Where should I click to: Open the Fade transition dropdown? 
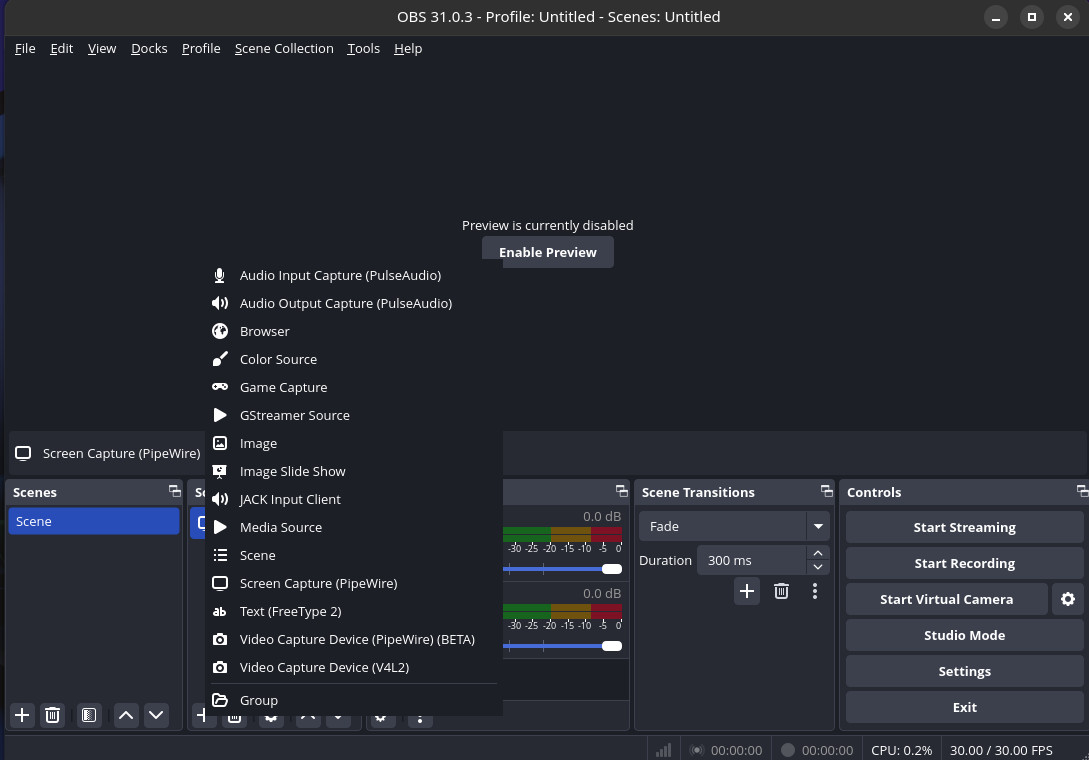pyautogui.click(x=817, y=525)
